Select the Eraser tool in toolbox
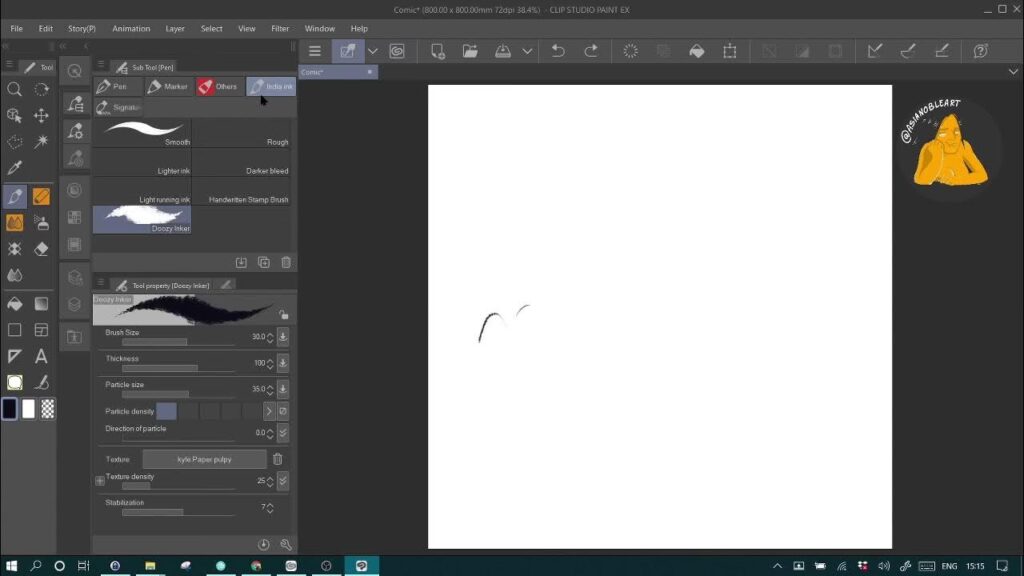The width and height of the screenshot is (1024, 576). pos(41,249)
